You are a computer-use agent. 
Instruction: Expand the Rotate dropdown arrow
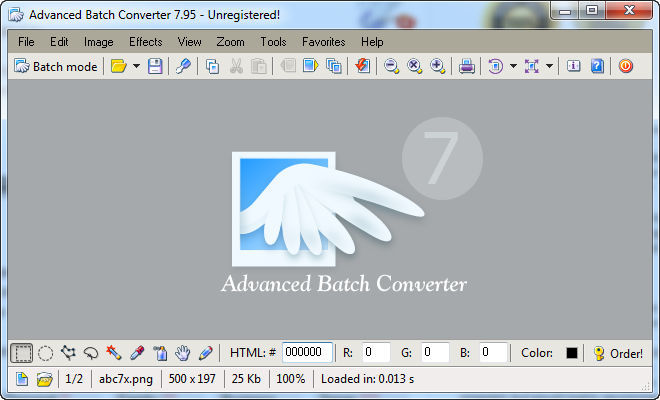point(513,66)
